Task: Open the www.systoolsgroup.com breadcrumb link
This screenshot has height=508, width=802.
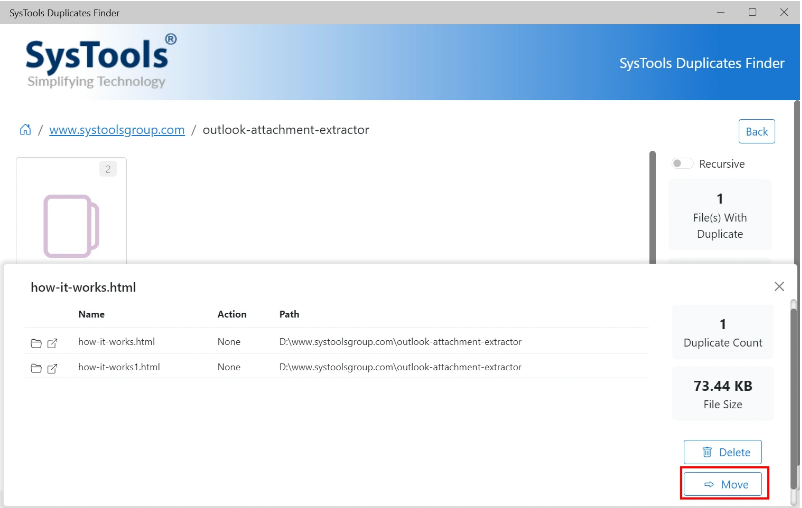Action: coord(117,130)
